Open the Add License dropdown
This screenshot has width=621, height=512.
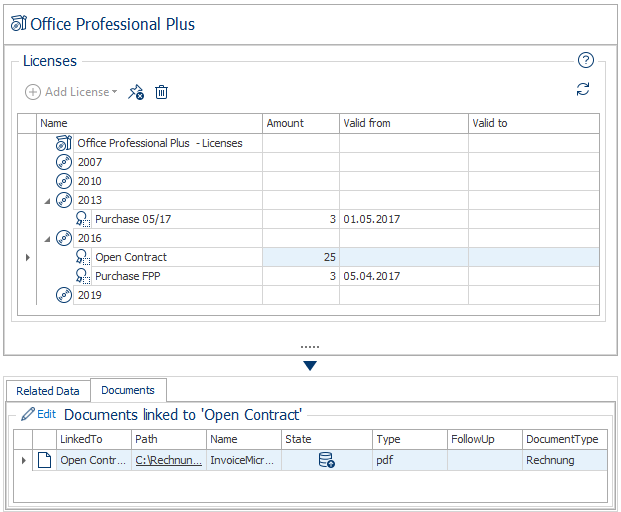(71, 92)
